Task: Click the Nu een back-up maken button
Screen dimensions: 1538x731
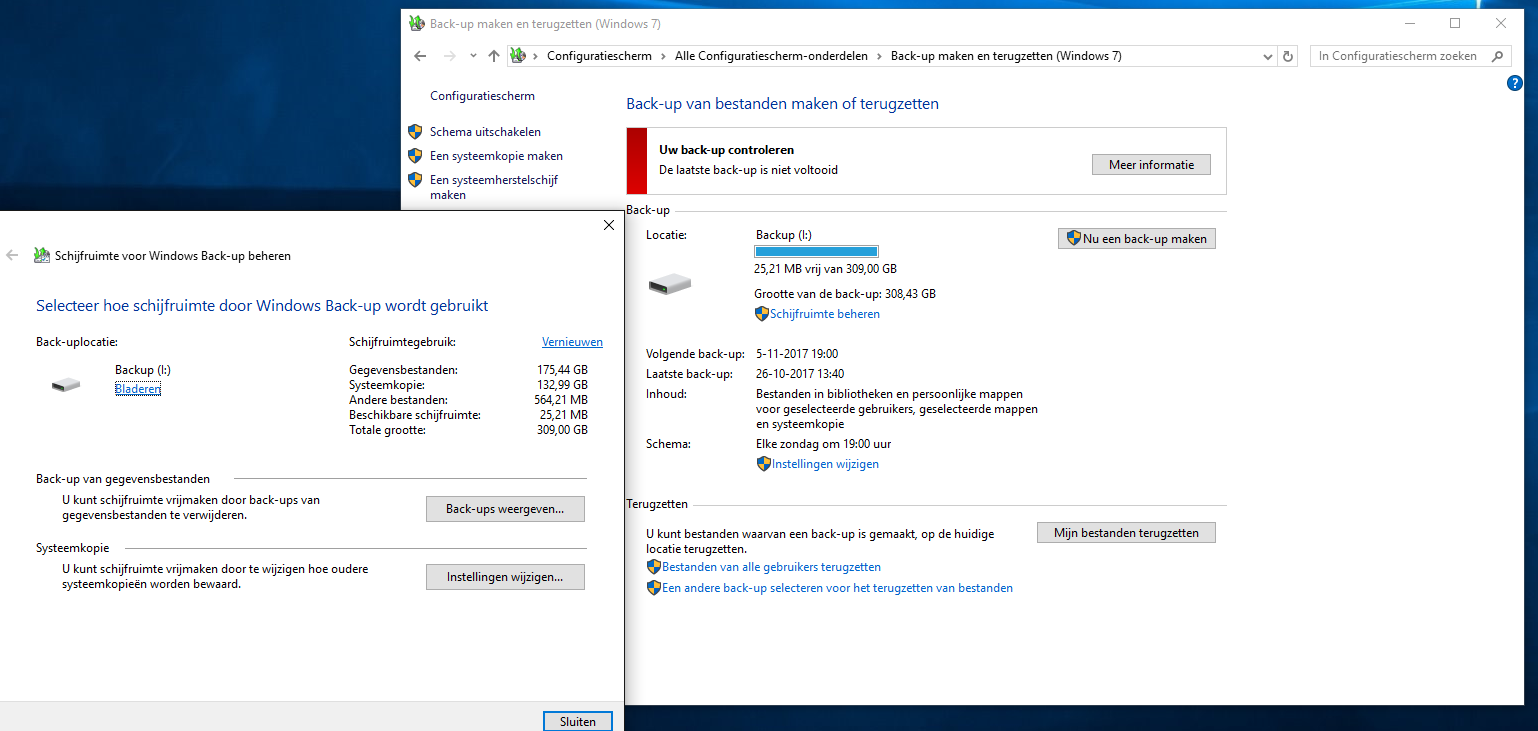Action: 1137,238
